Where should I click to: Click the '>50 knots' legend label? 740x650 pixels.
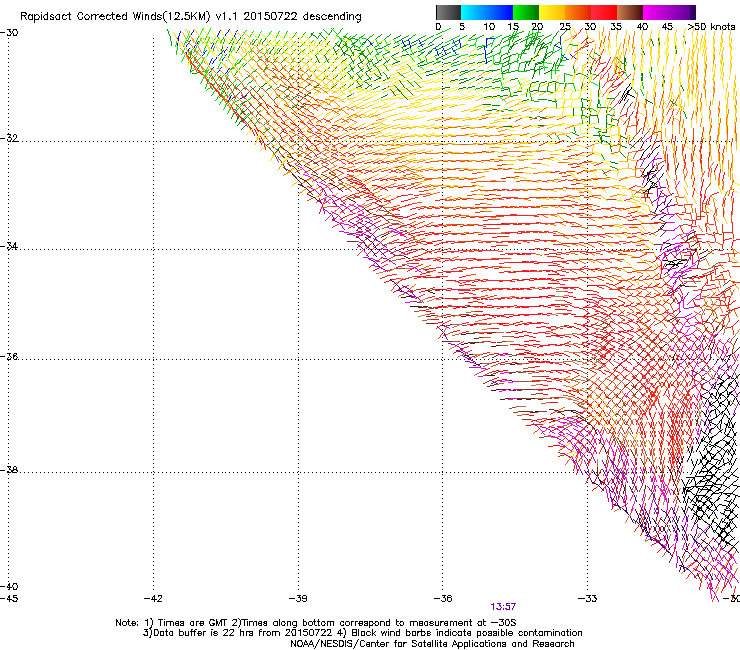click(712, 27)
